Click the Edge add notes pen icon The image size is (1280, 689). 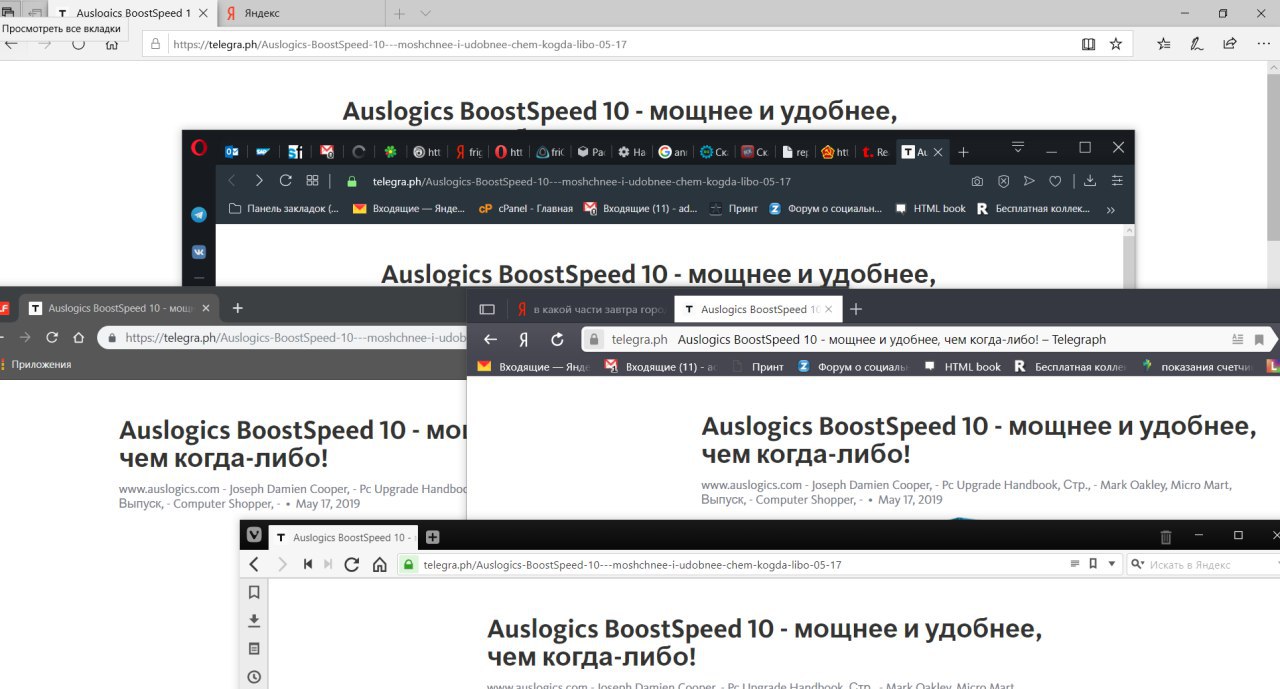[1197, 44]
